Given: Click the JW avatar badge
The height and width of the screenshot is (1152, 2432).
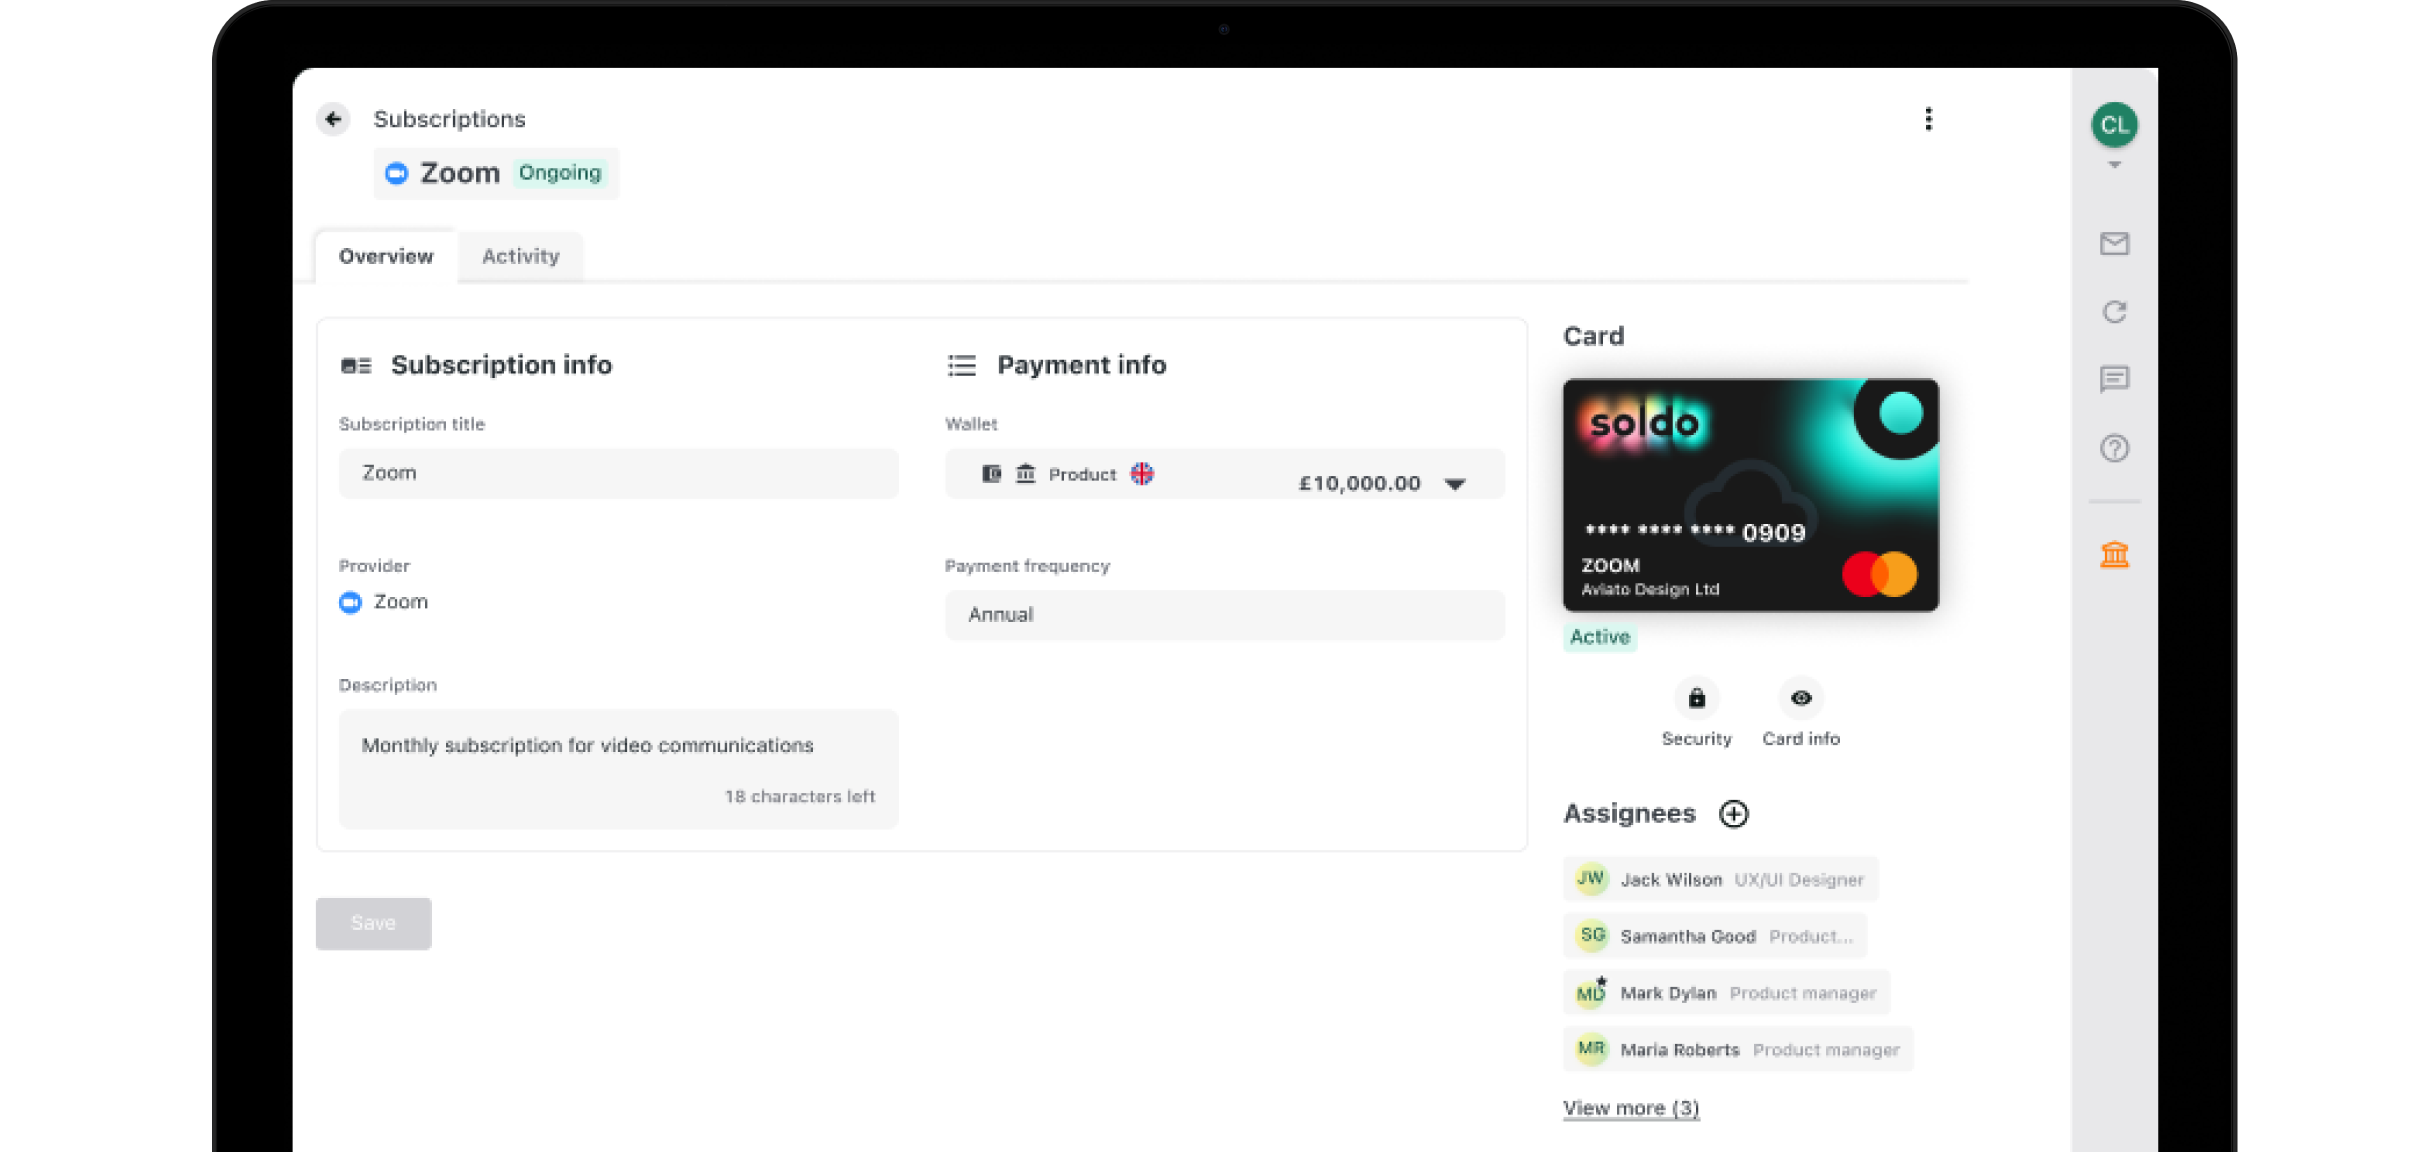Looking at the screenshot, I should [1591, 878].
